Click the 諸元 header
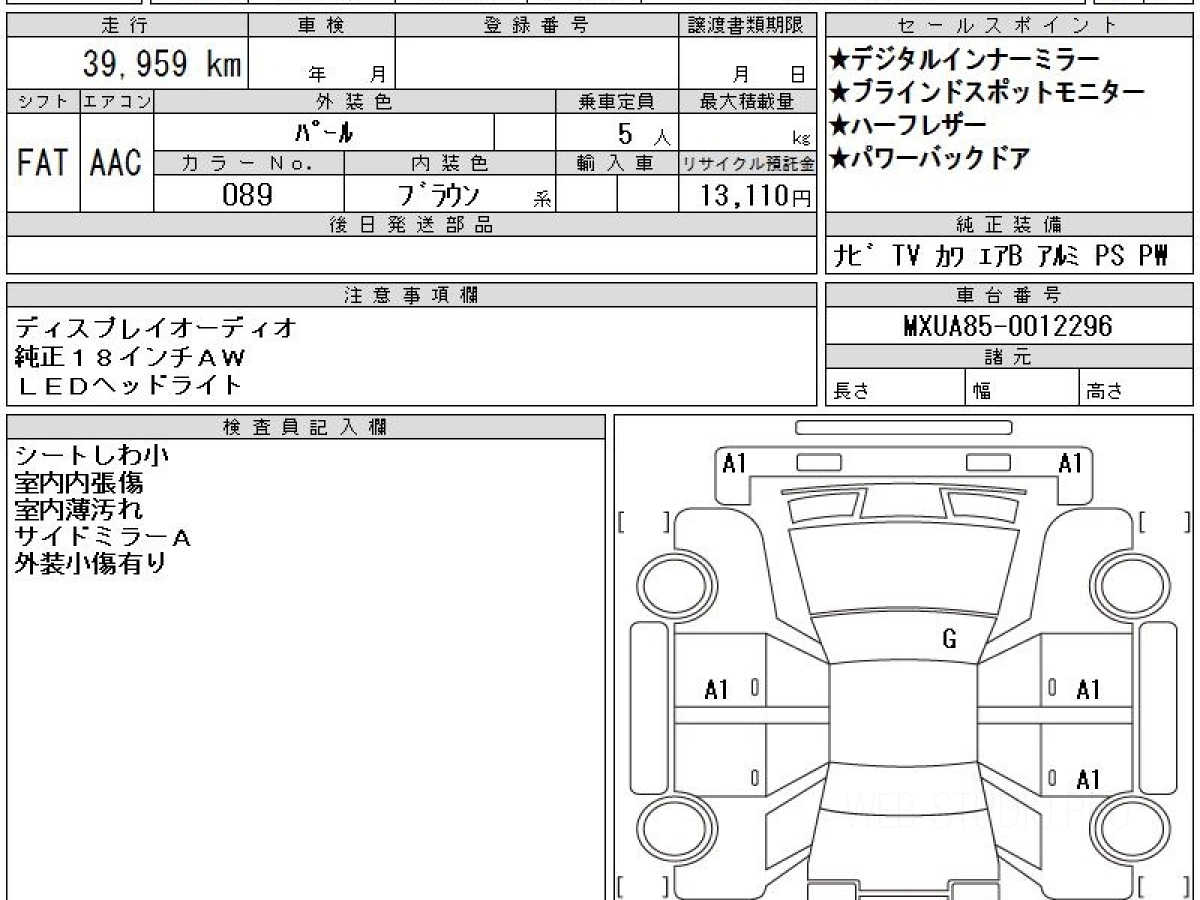The height and width of the screenshot is (900, 1200). coord(1009,357)
